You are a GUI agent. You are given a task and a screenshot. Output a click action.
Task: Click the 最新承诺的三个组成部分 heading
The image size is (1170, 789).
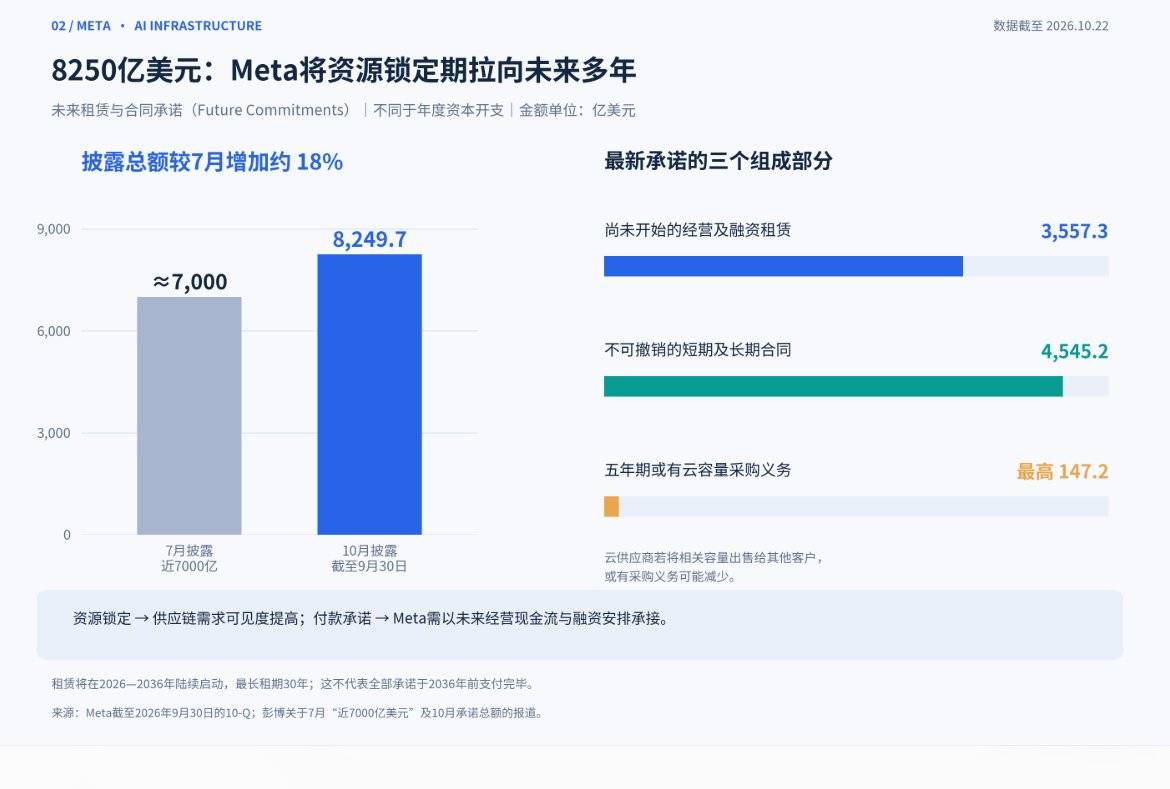tap(718, 160)
